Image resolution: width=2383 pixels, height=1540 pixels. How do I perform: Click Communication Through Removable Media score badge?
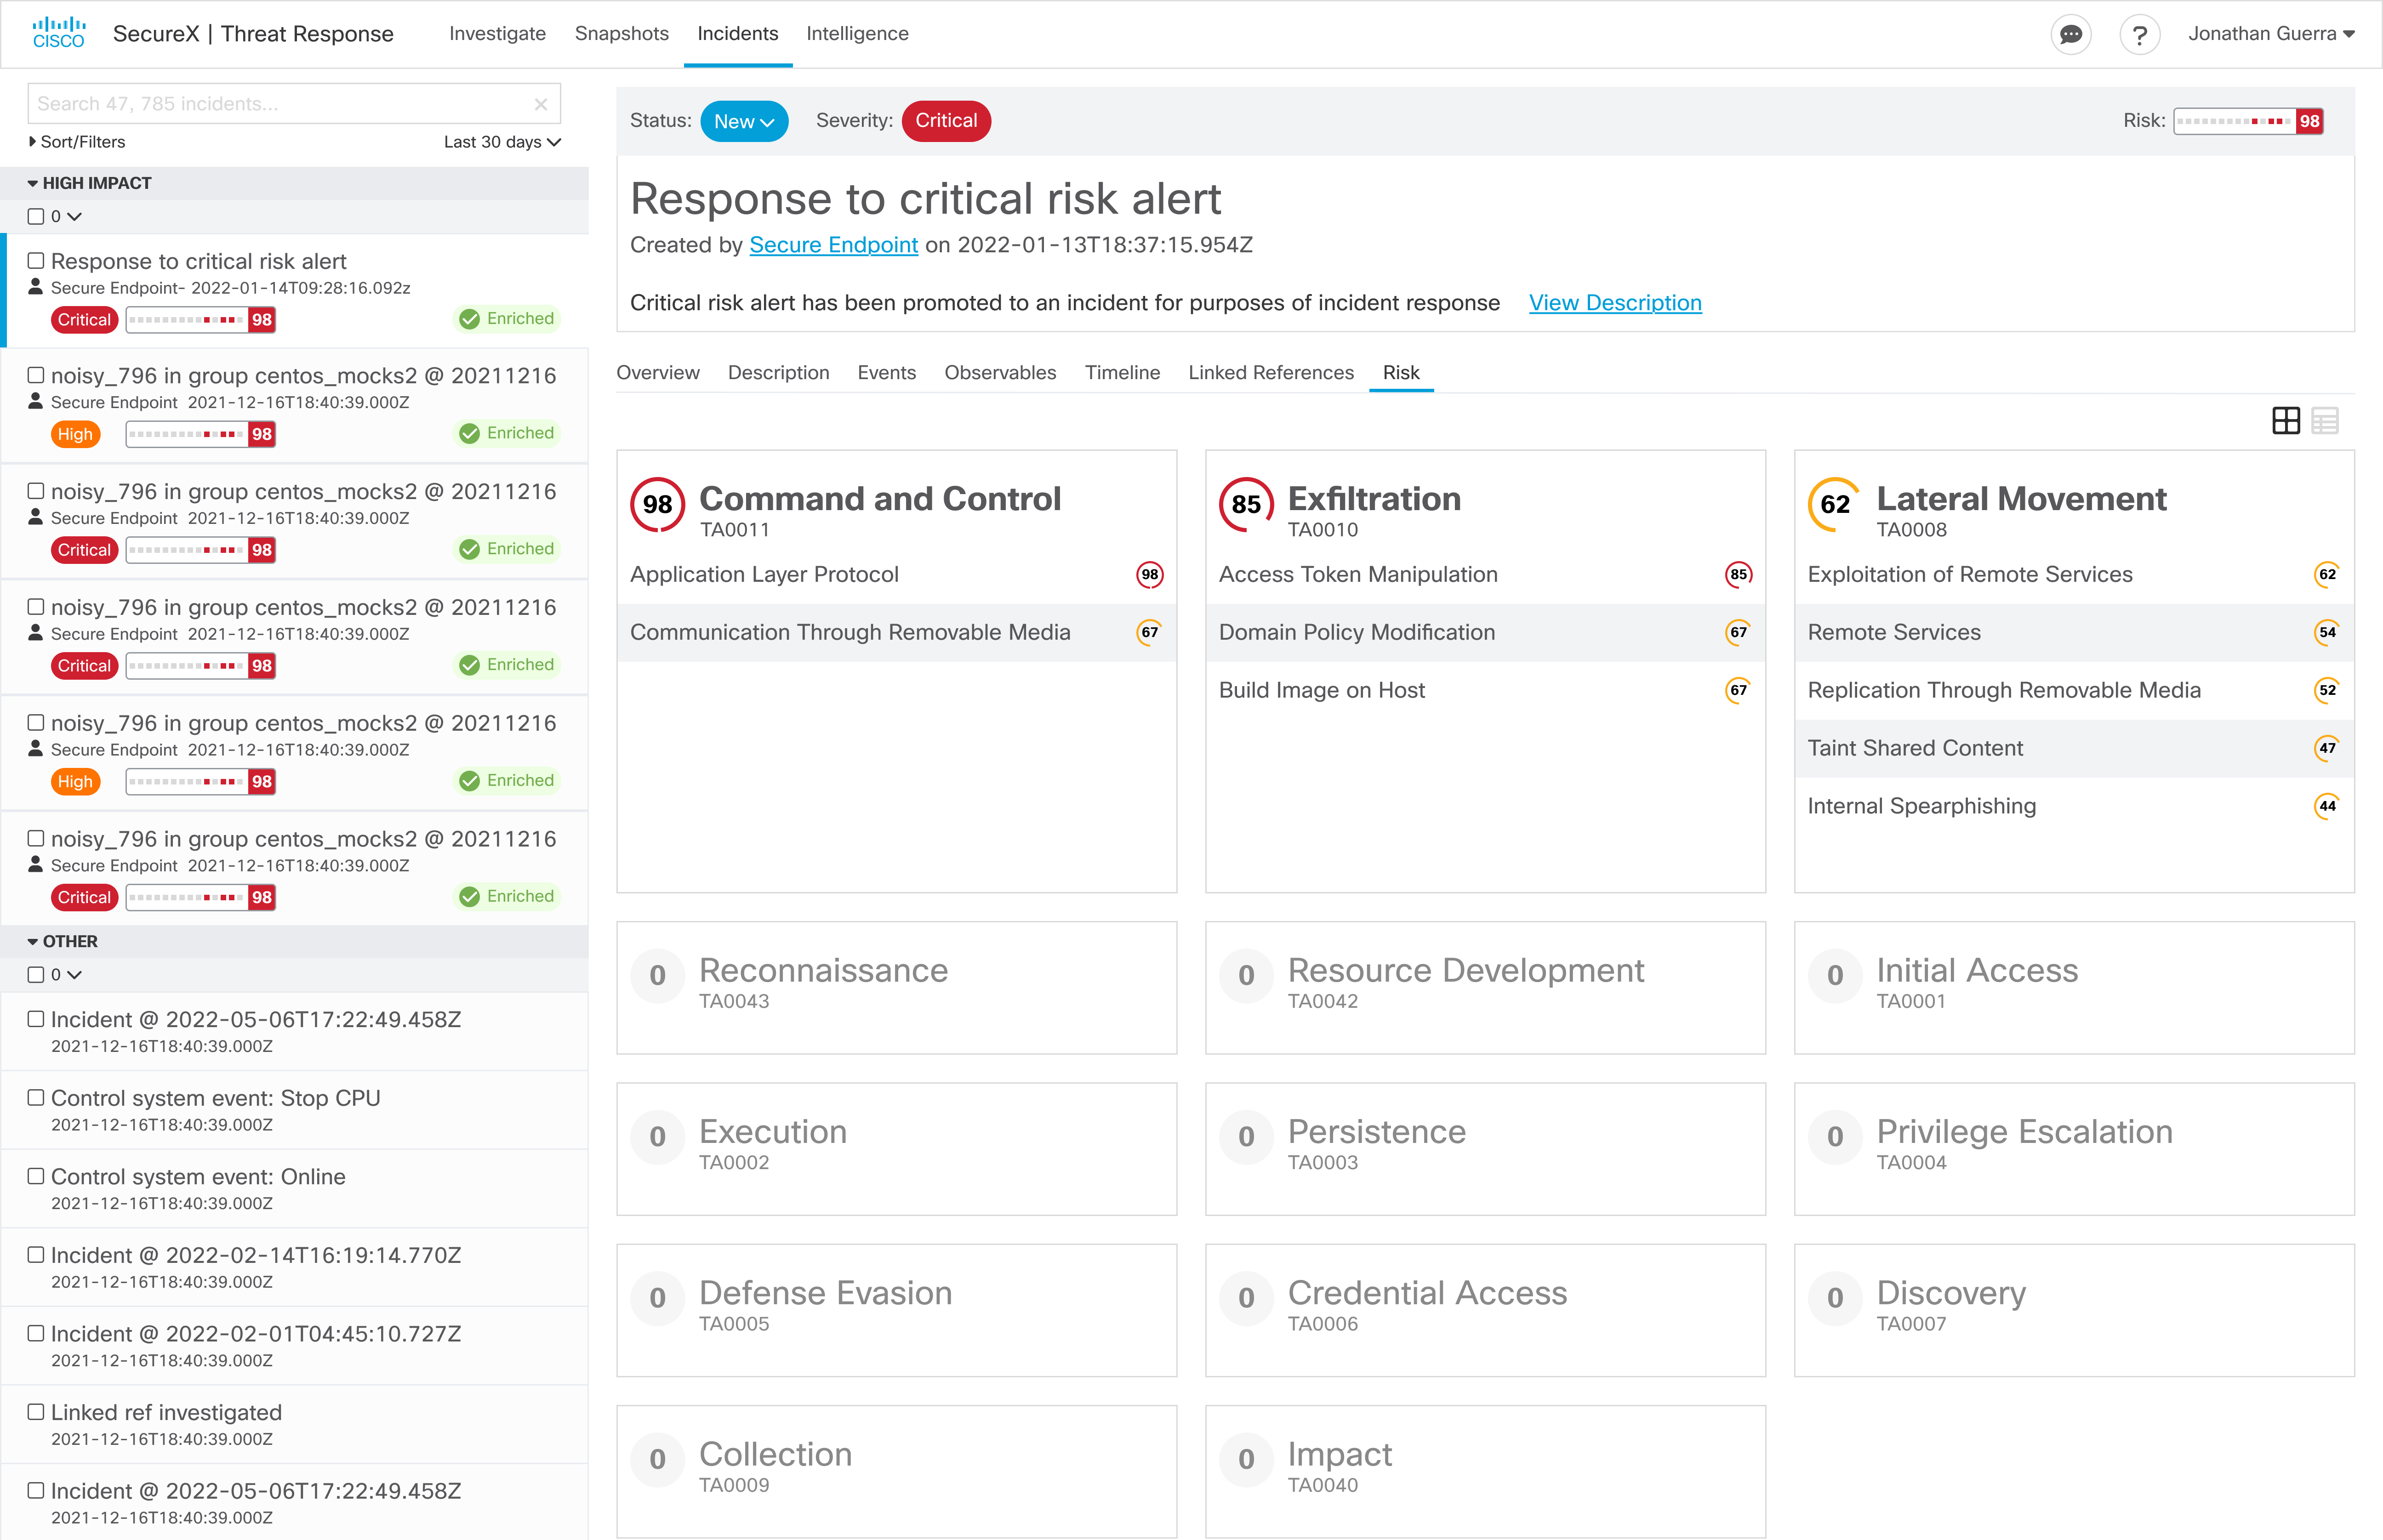tap(1150, 633)
